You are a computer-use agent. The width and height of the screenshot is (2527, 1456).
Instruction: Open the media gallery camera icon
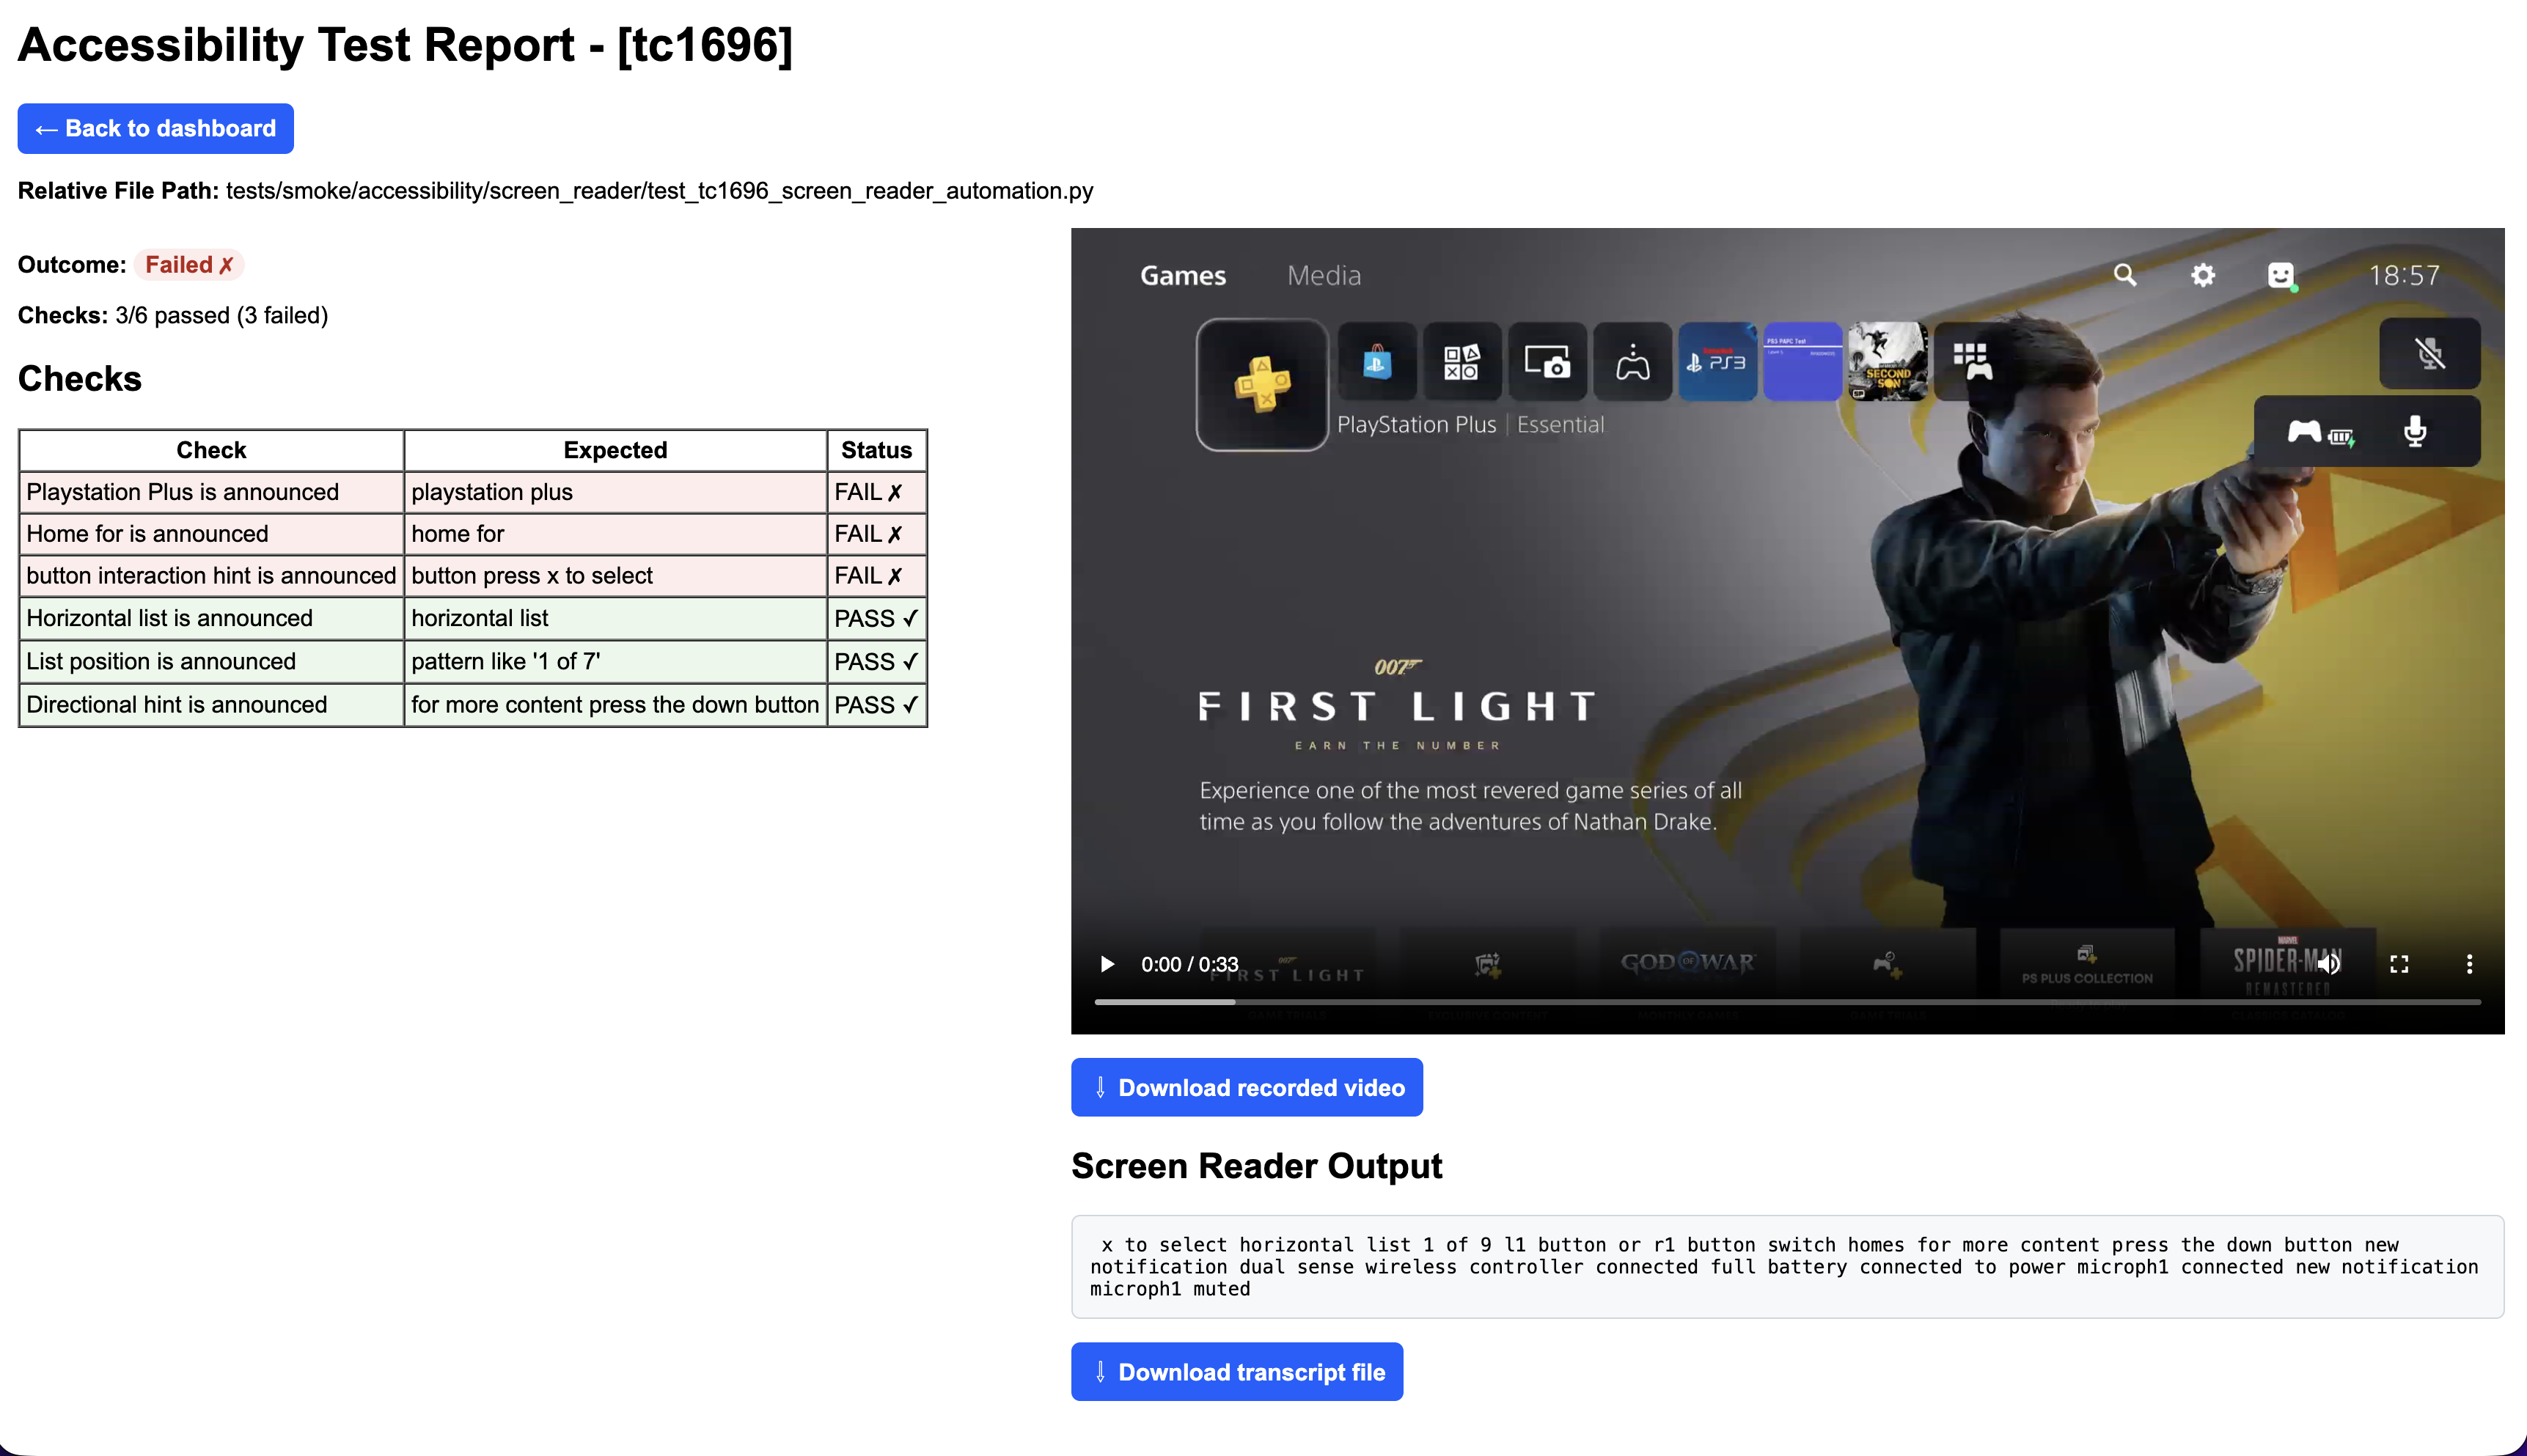pos(1547,361)
